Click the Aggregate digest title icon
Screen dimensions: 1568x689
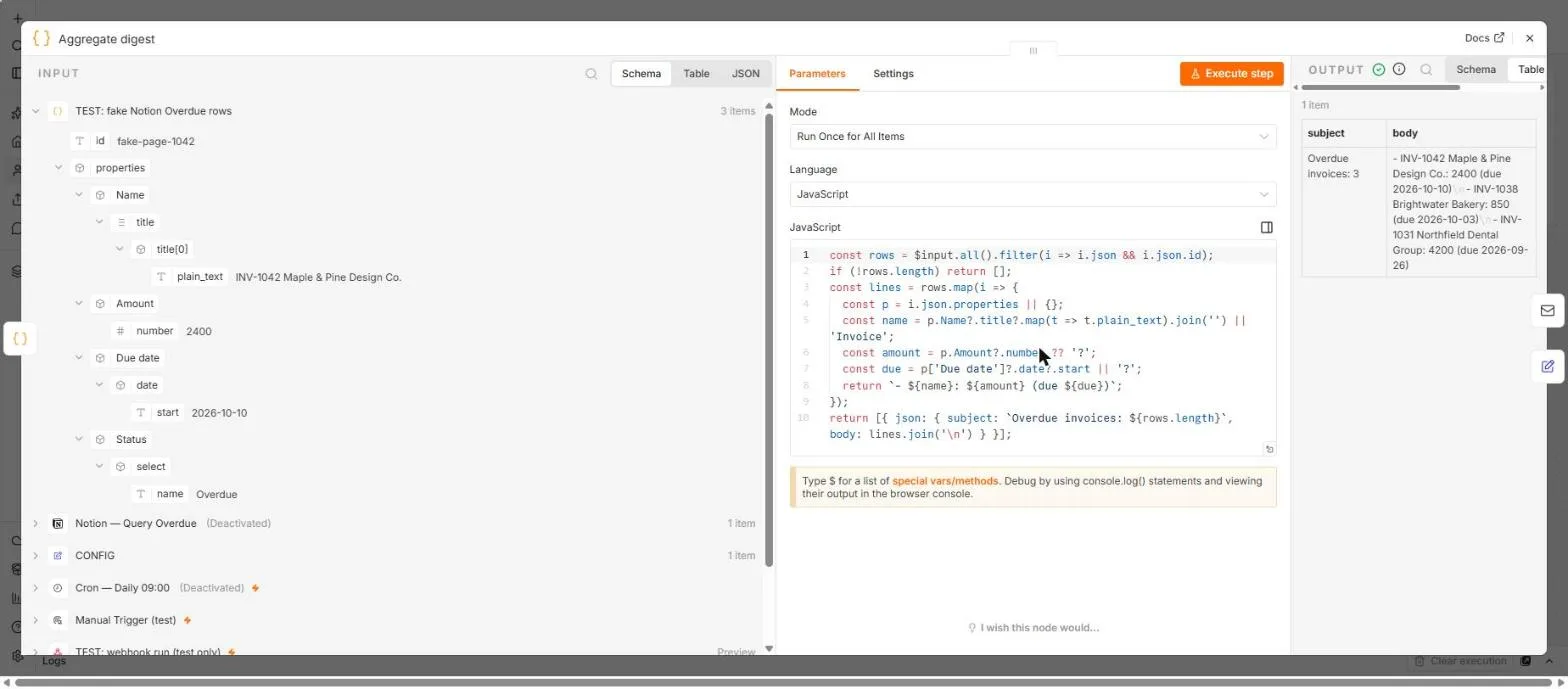[x=41, y=38]
